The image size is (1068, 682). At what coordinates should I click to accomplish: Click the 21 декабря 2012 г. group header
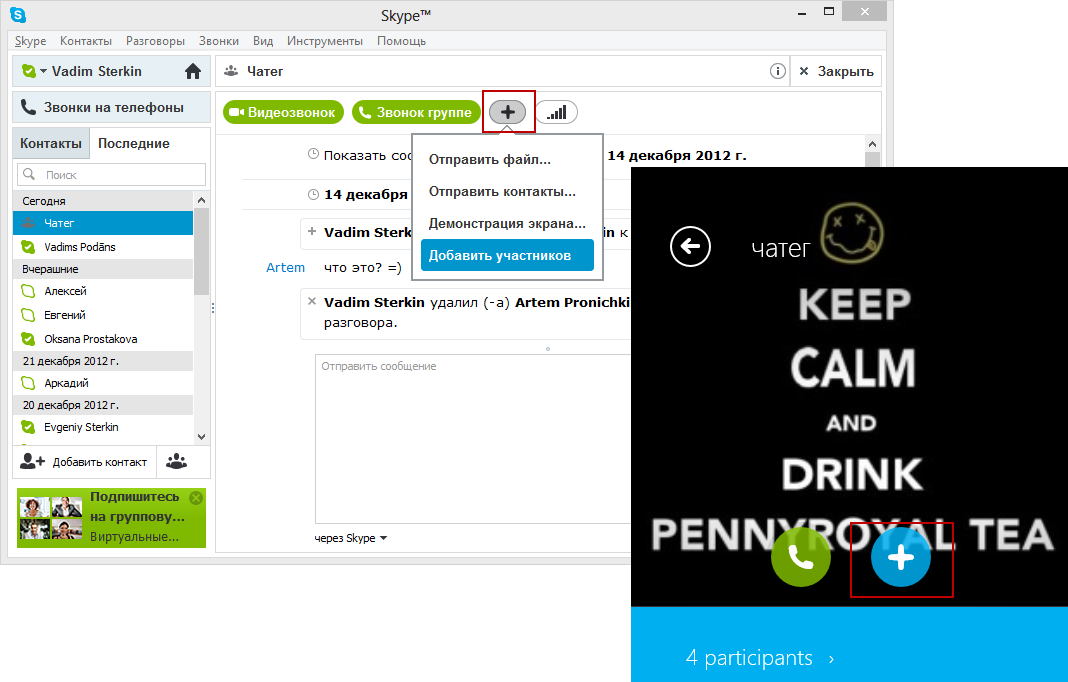tap(103, 361)
